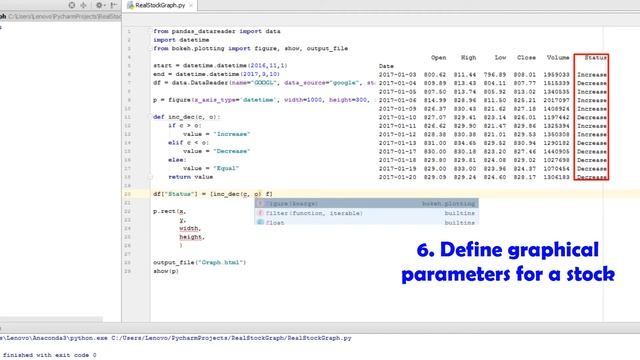Click the project panel horizontal scrollbar

tap(51, 319)
